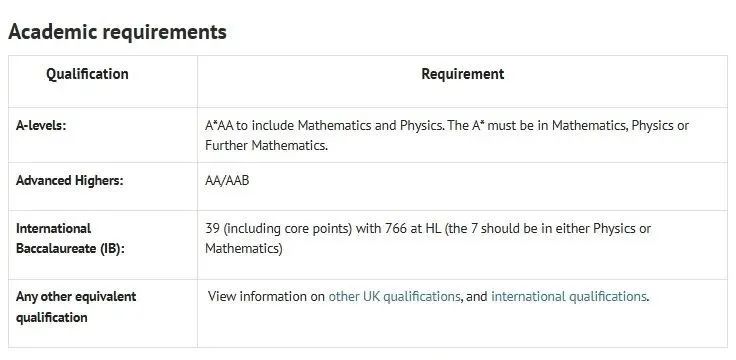Open the international qualifications link
This screenshot has width=736, height=360.
[569, 297]
